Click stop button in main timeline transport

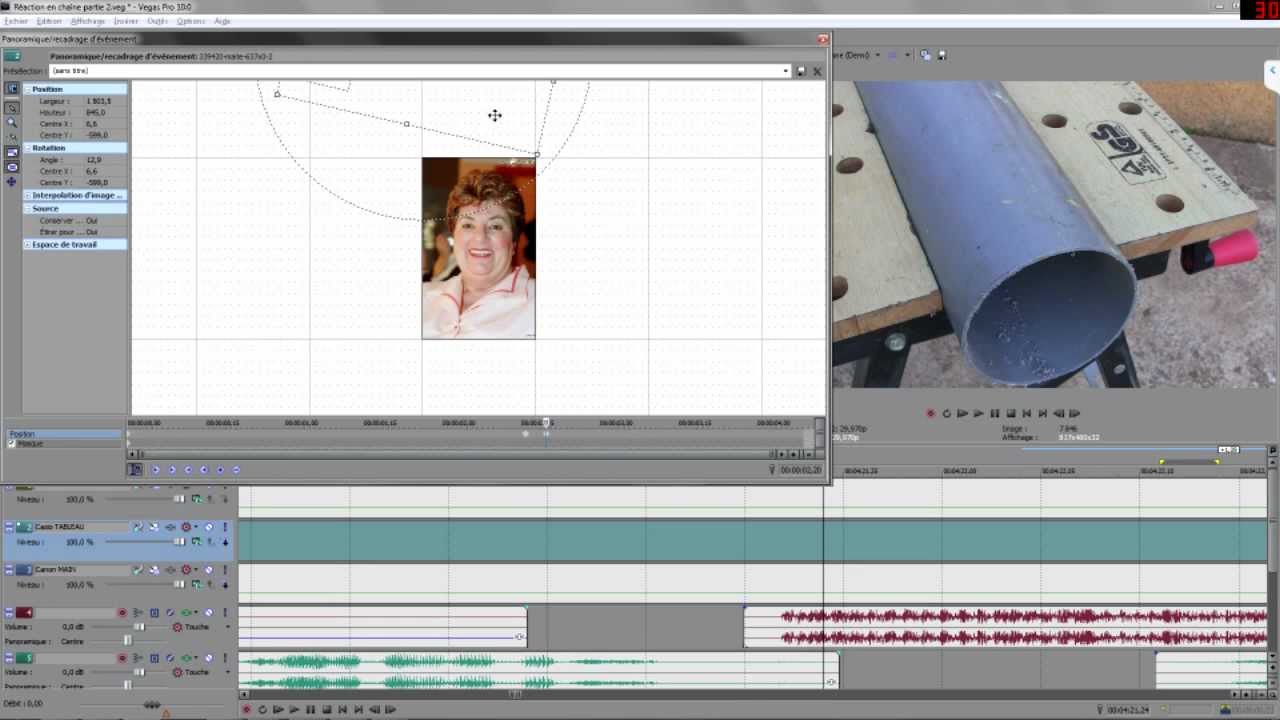pyautogui.click(x=326, y=710)
